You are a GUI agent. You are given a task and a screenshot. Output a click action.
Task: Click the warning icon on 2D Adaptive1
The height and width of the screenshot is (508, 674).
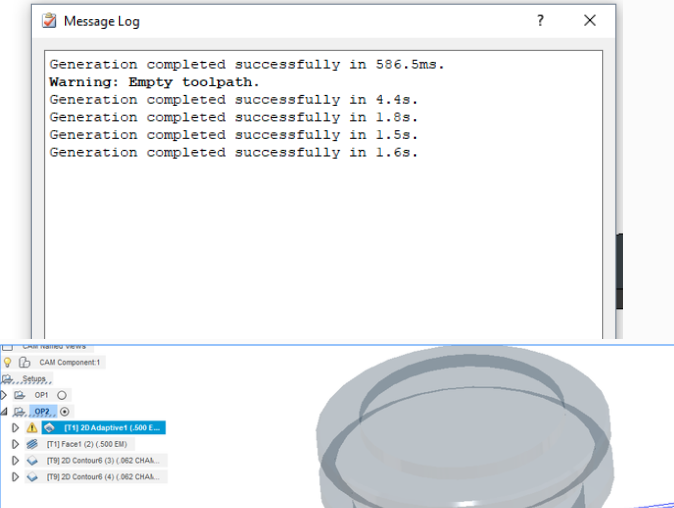(32, 428)
